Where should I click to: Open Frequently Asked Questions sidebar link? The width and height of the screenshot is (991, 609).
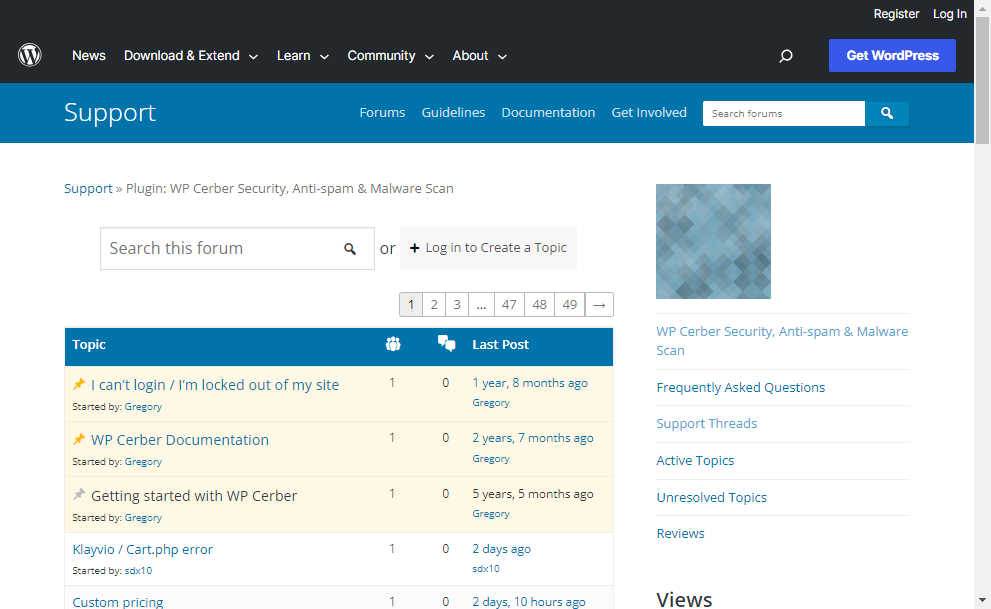(740, 387)
